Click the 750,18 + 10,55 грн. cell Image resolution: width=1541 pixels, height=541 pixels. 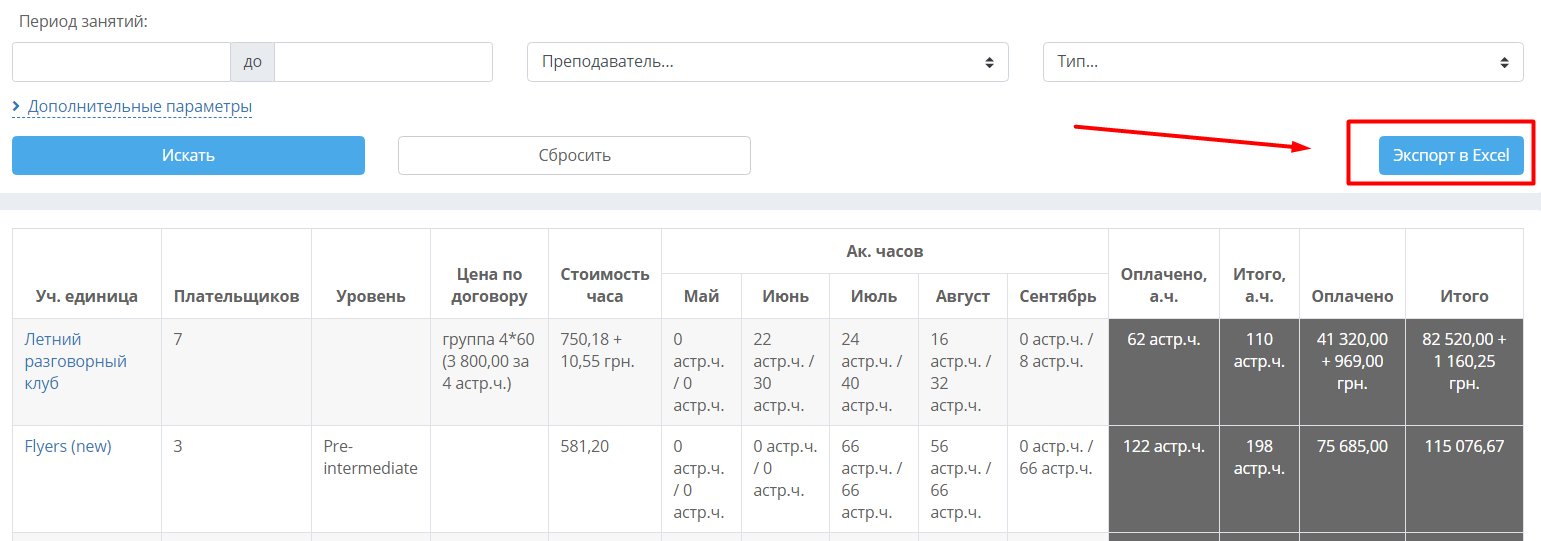605,372
